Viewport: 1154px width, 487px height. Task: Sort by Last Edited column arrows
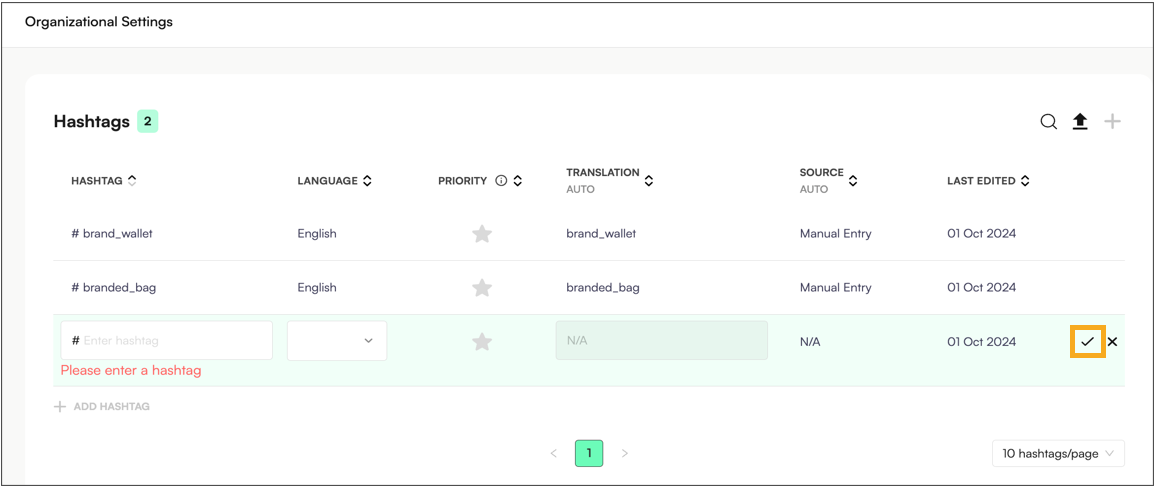(1024, 180)
